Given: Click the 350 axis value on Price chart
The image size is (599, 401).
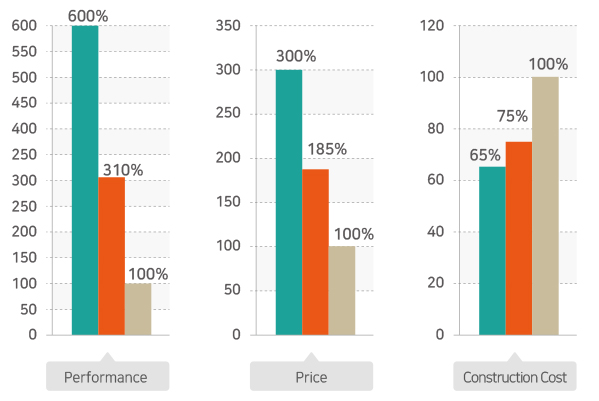Looking at the screenshot, I should pyautogui.click(x=228, y=26).
